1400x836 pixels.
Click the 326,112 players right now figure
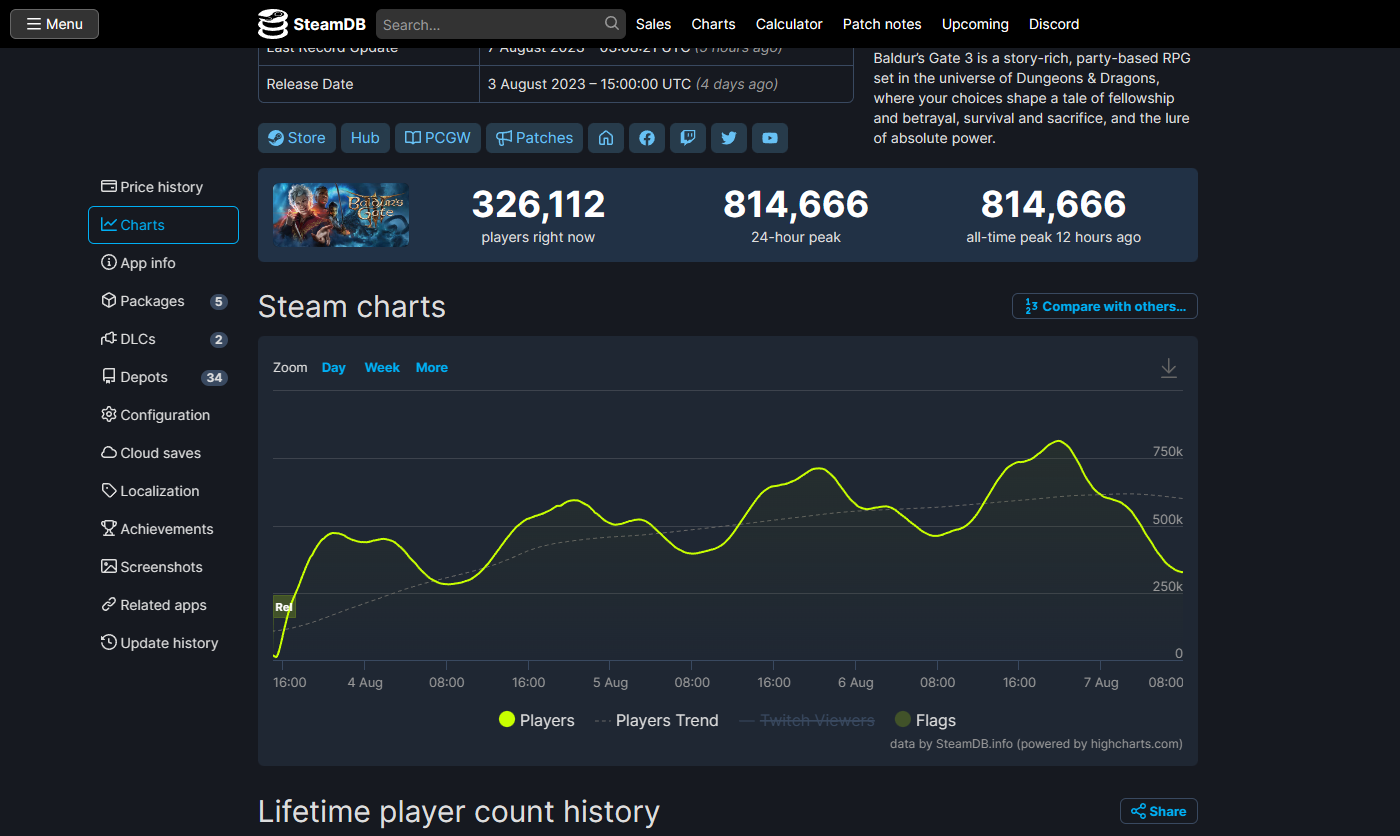click(x=538, y=205)
